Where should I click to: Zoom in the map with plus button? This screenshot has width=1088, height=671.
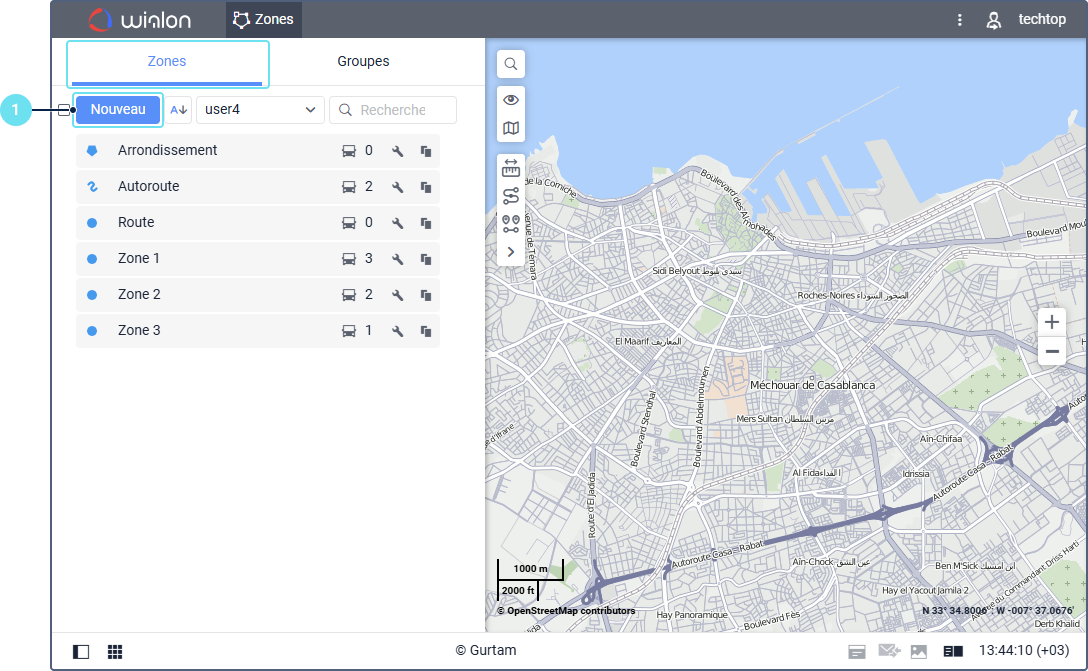click(x=1051, y=322)
